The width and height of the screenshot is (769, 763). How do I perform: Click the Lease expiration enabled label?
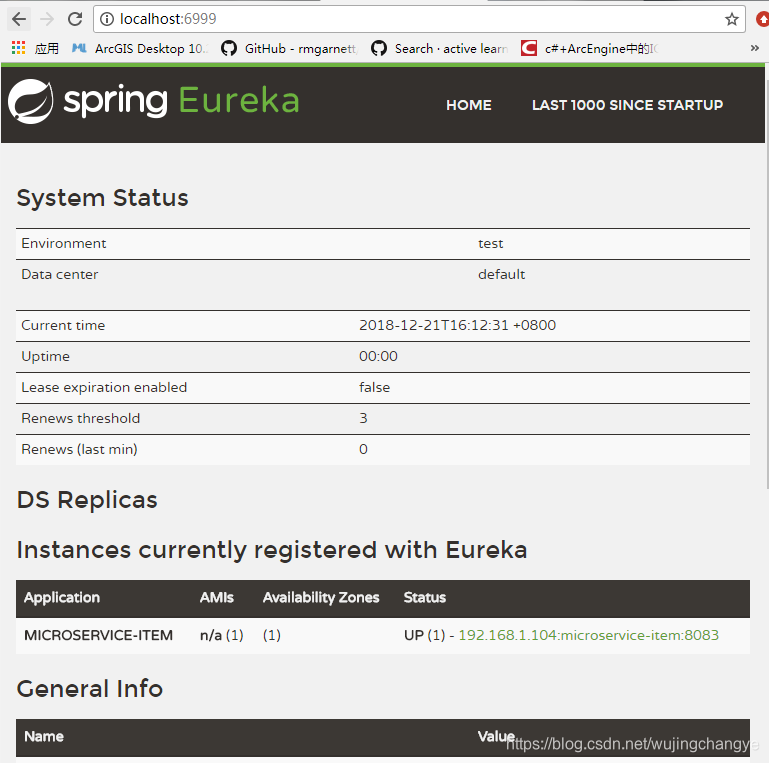104,387
